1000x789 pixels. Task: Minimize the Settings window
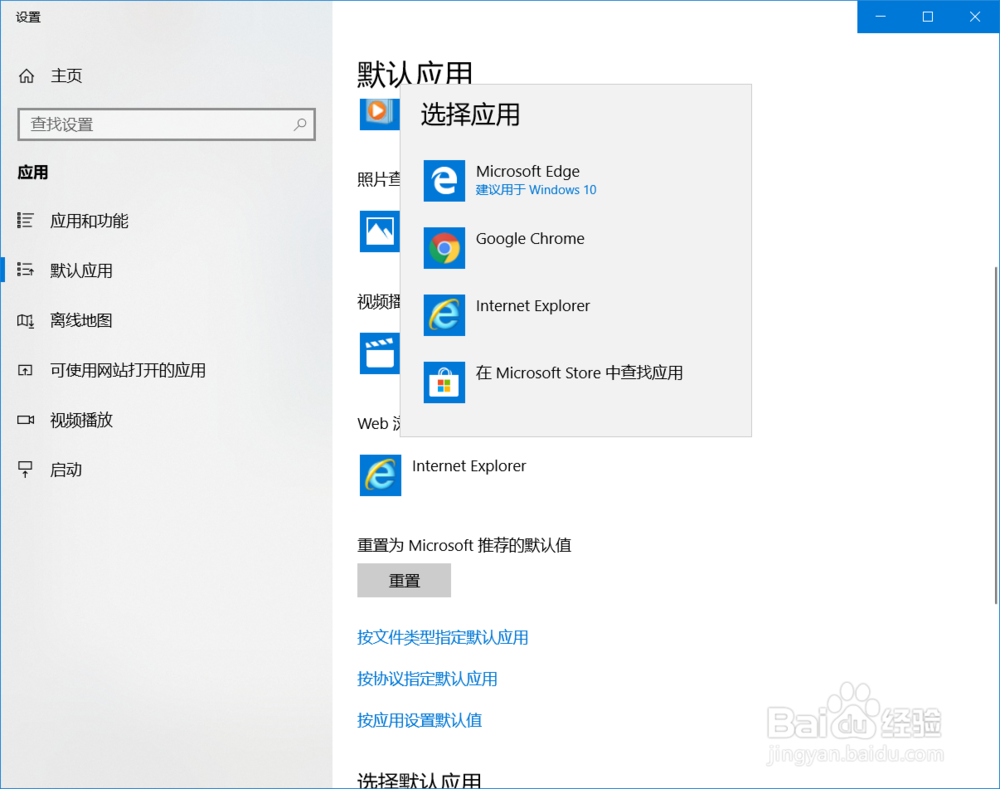[x=881, y=17]
